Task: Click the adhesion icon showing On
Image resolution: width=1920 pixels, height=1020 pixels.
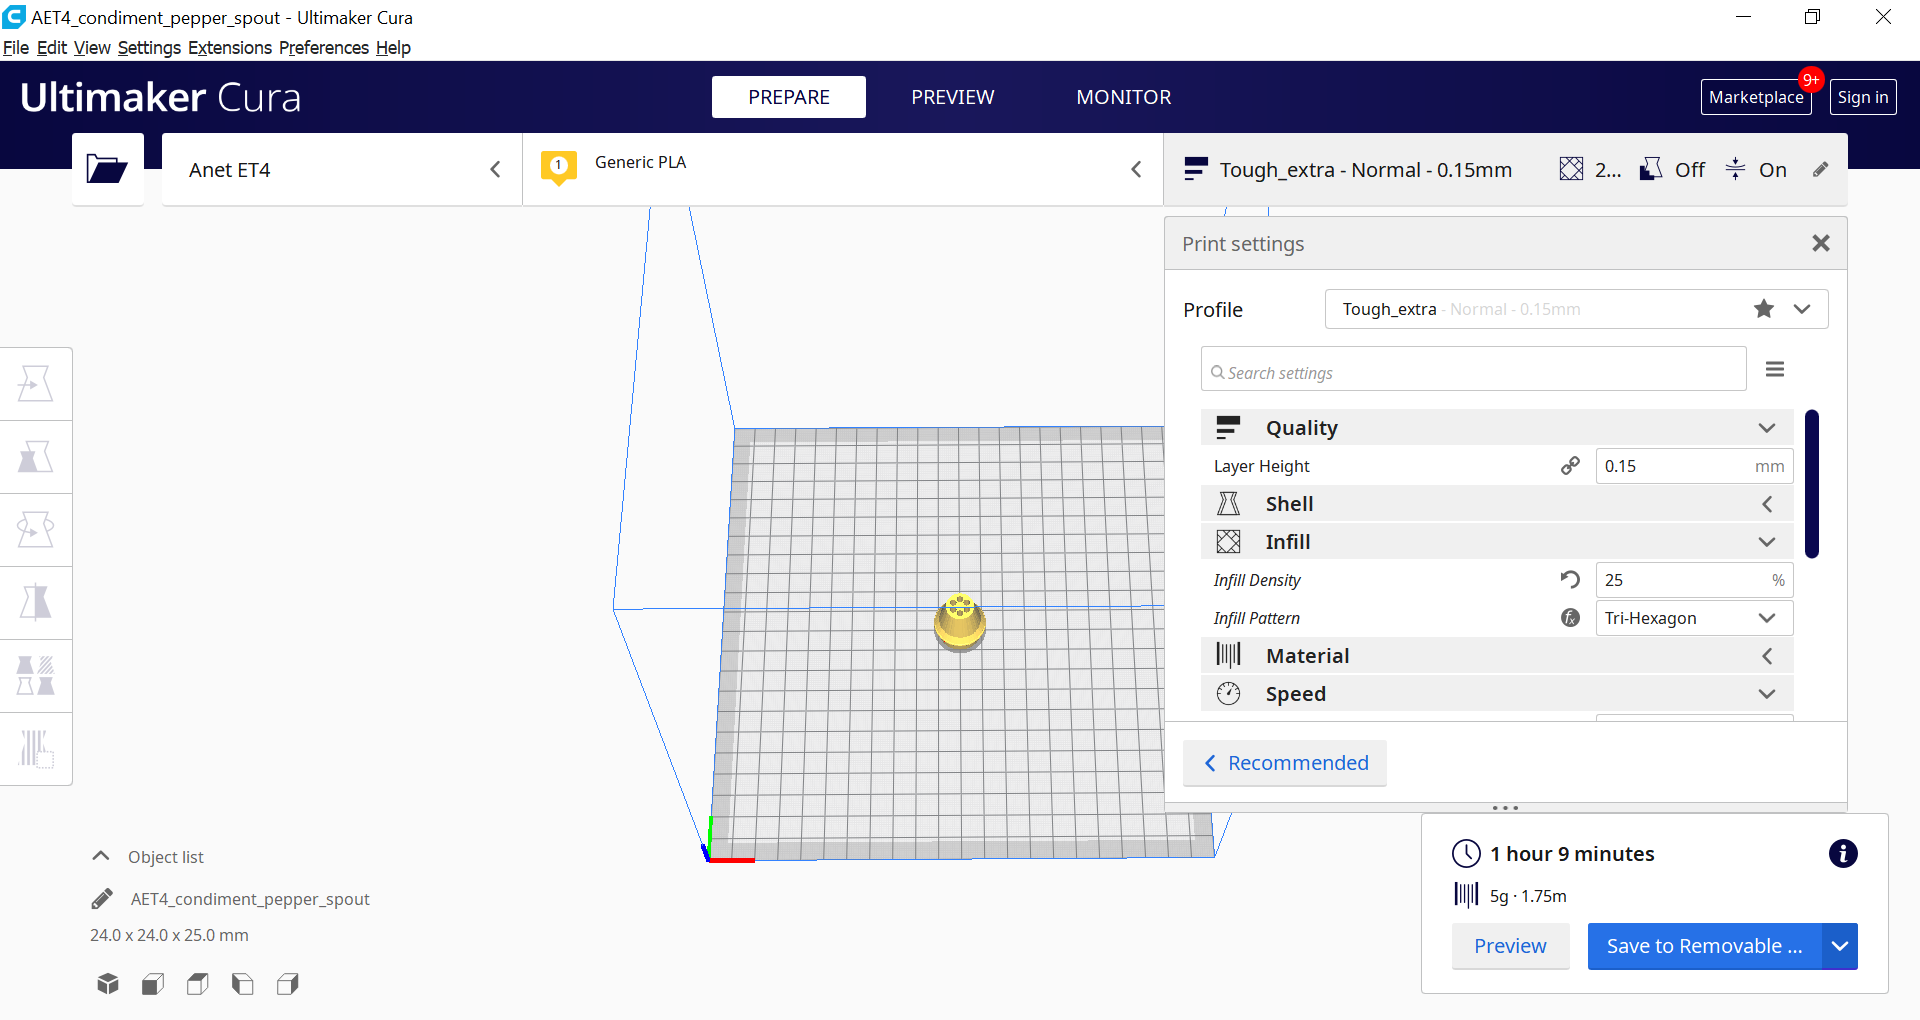Action: [x=1736, y=169]
